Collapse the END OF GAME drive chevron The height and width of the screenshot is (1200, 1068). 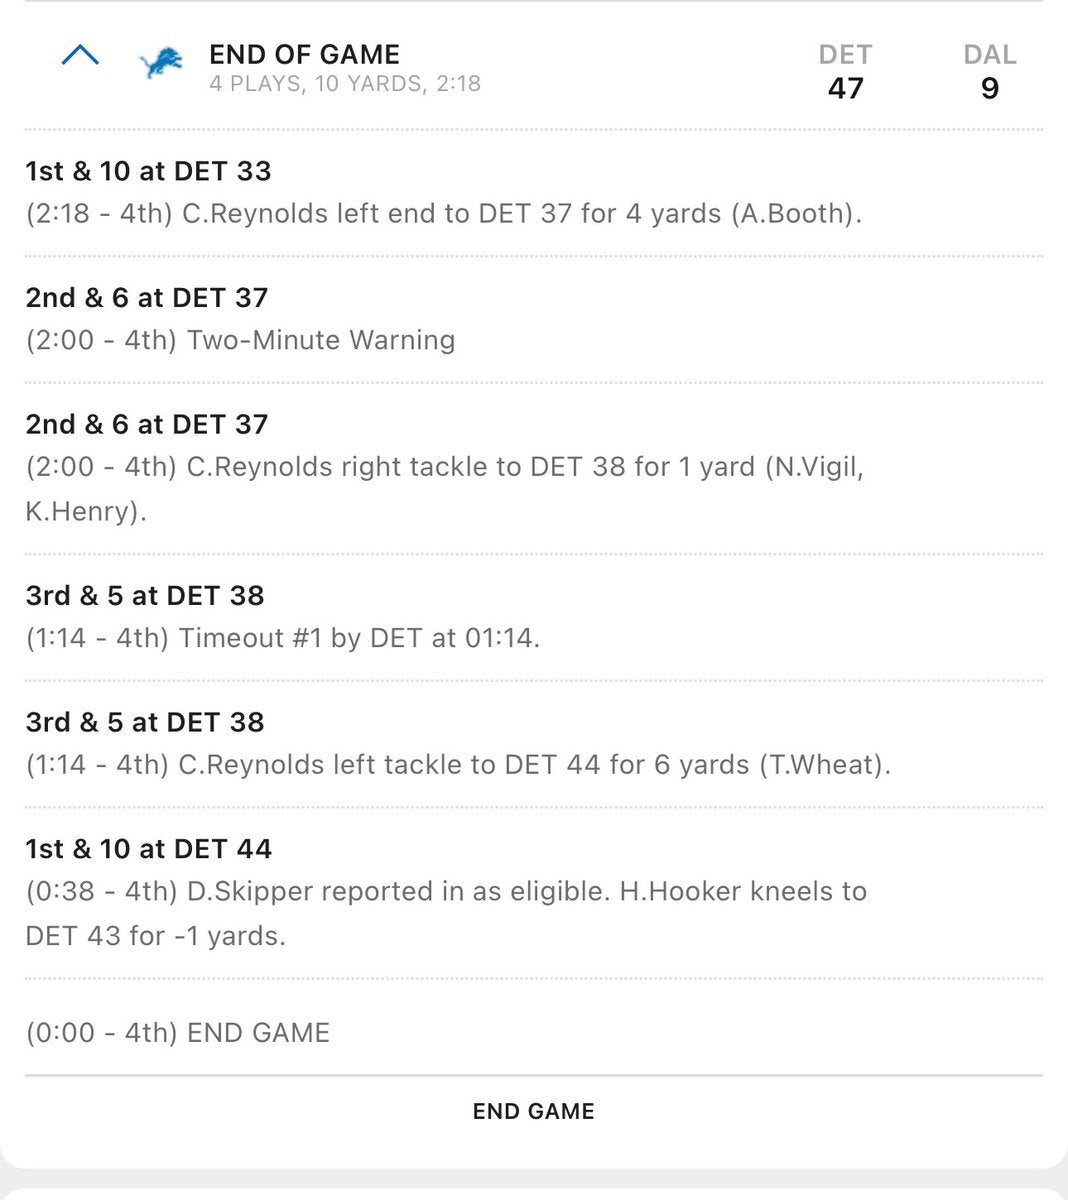pyautogui.click(x=80, y=56)
